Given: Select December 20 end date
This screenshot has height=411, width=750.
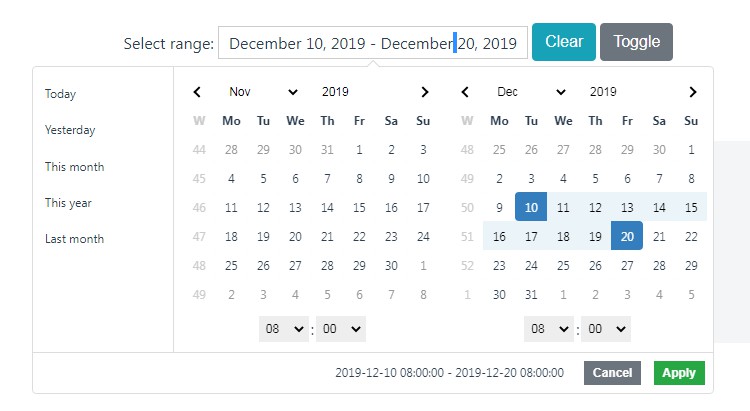Looking at the screenshot, I should pyautogui.click(x=627, y=236).
